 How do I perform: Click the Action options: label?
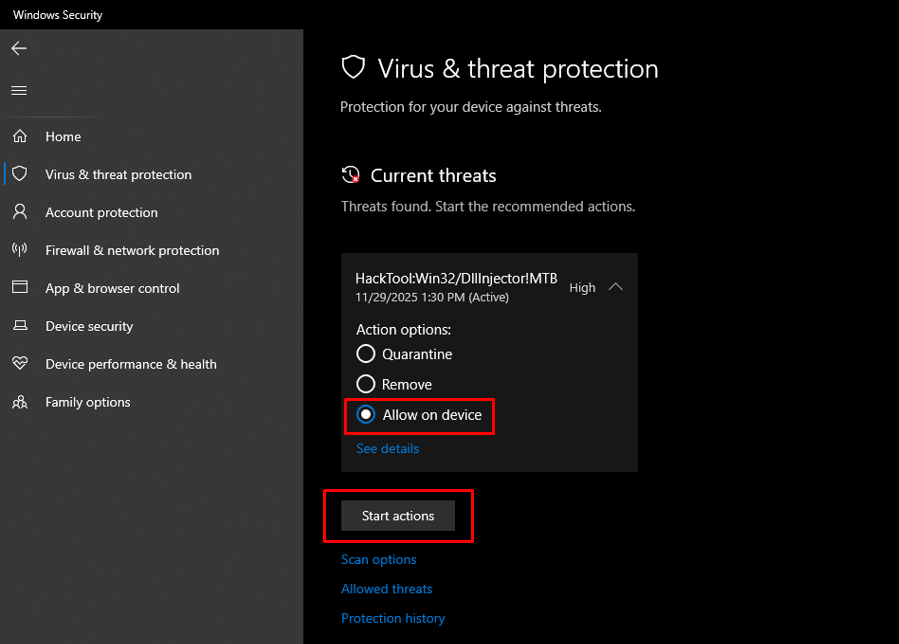[404, 330]
